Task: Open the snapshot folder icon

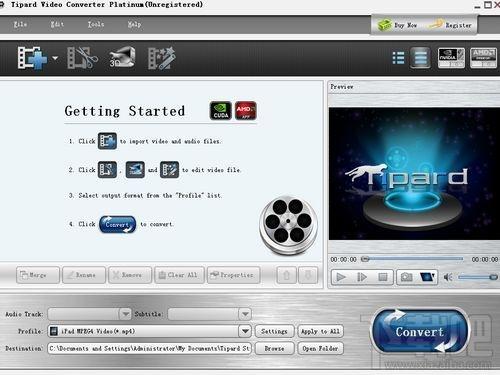Action: (427, 277)
